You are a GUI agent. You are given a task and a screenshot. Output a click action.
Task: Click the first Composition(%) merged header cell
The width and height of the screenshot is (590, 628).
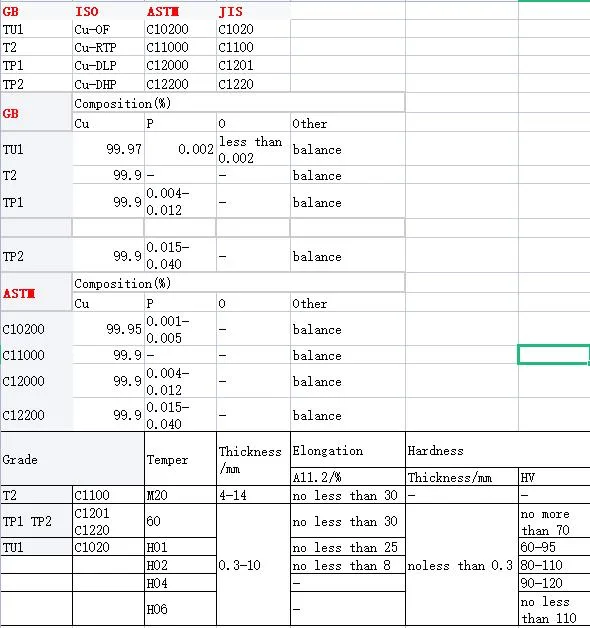tap(238, 103)
